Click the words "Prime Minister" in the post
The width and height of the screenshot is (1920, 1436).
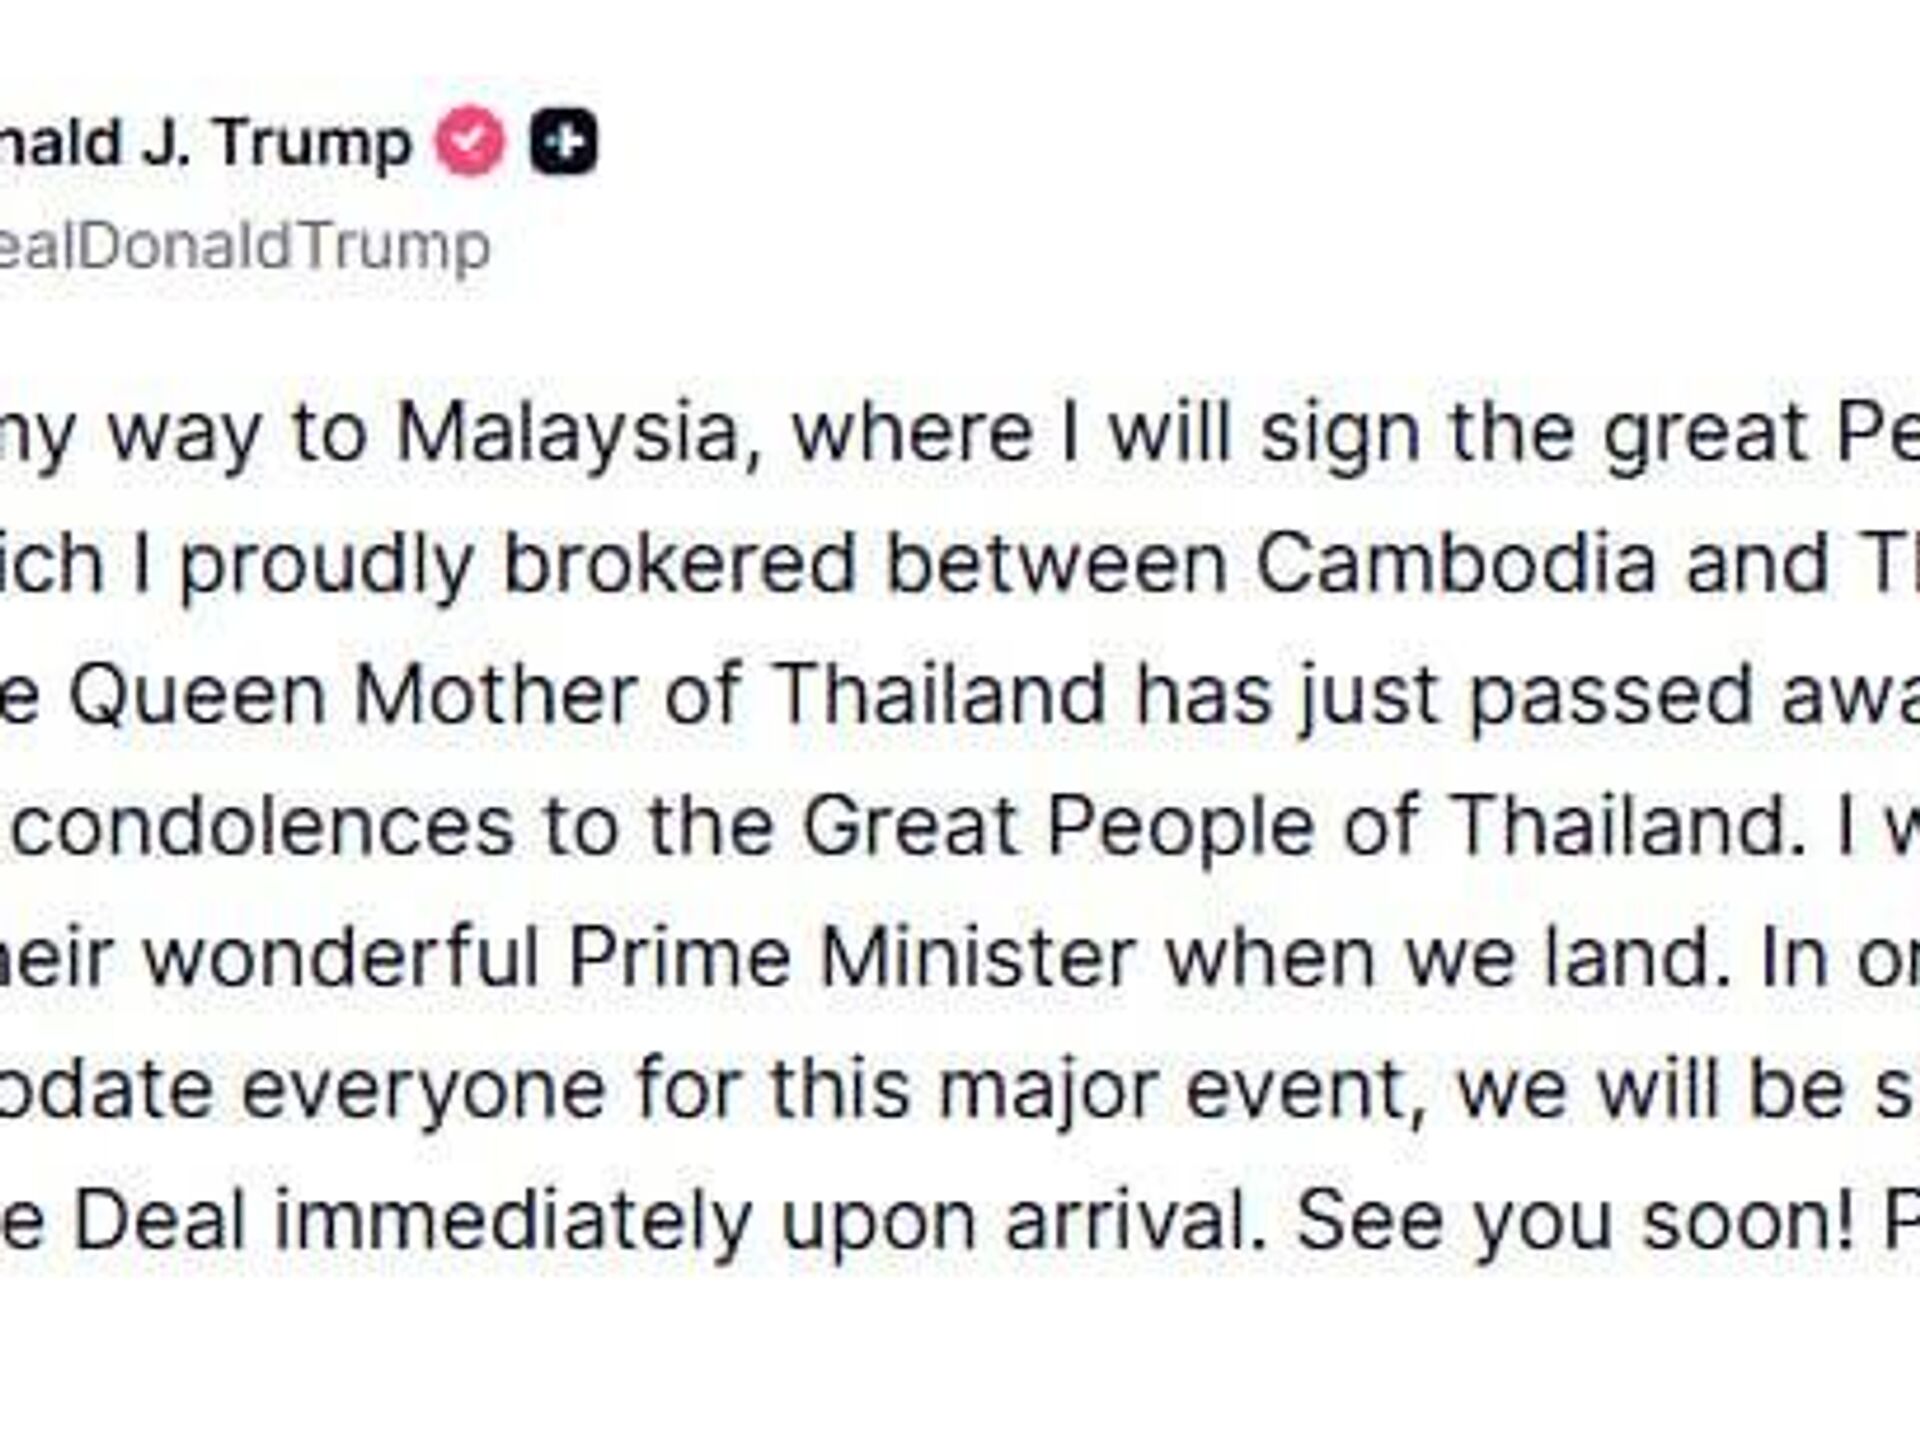[852, 957]
